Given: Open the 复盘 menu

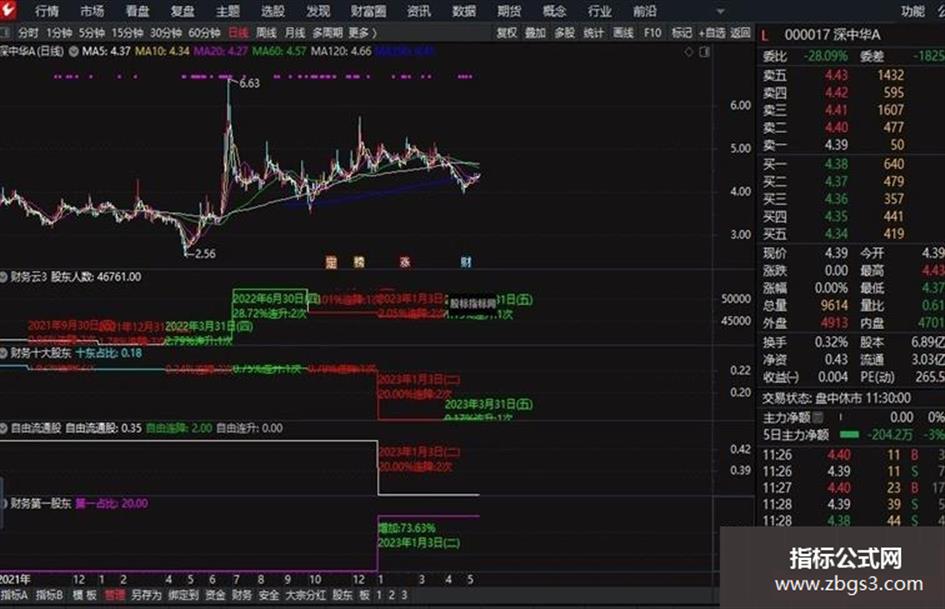Looking at the screenshot, I should [x=183, y=11].
